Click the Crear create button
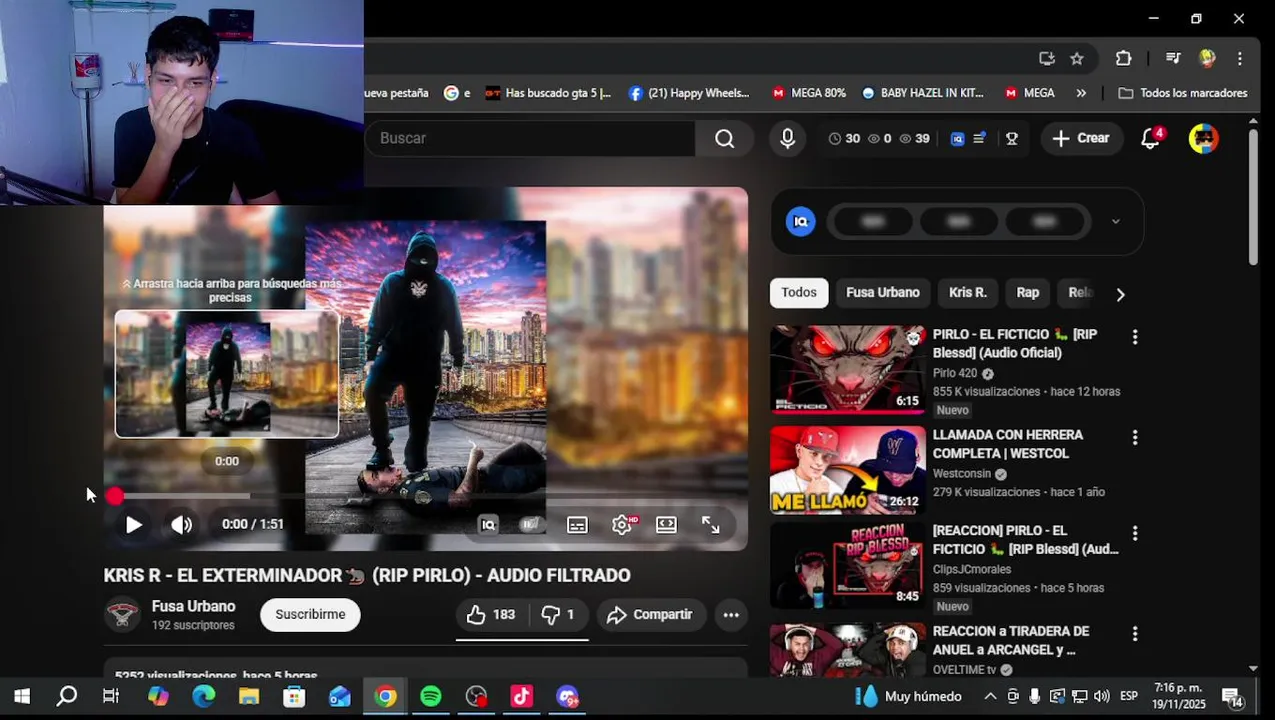Screen dimensions: 1275x720 1081,138
